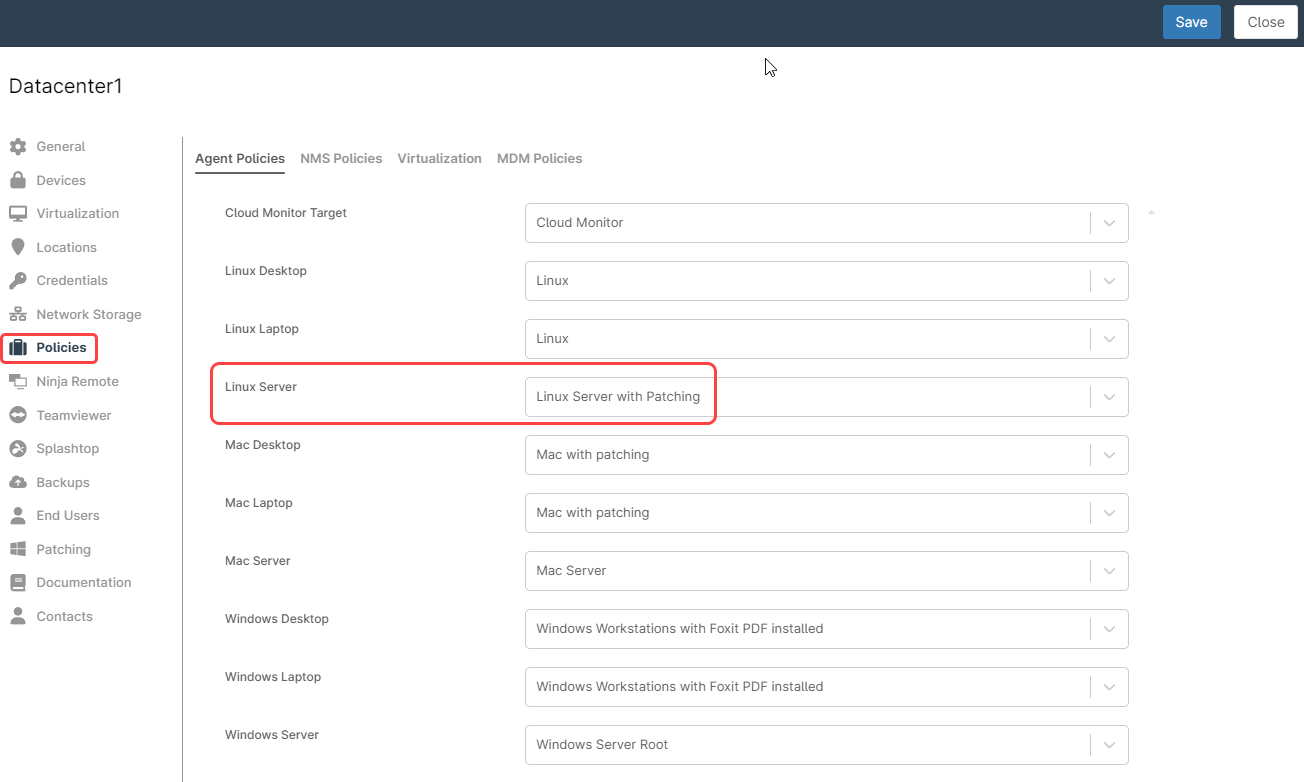
Task: Expand the Windows Server policy dropdown arrow
Action: [x=1109, y=745]
